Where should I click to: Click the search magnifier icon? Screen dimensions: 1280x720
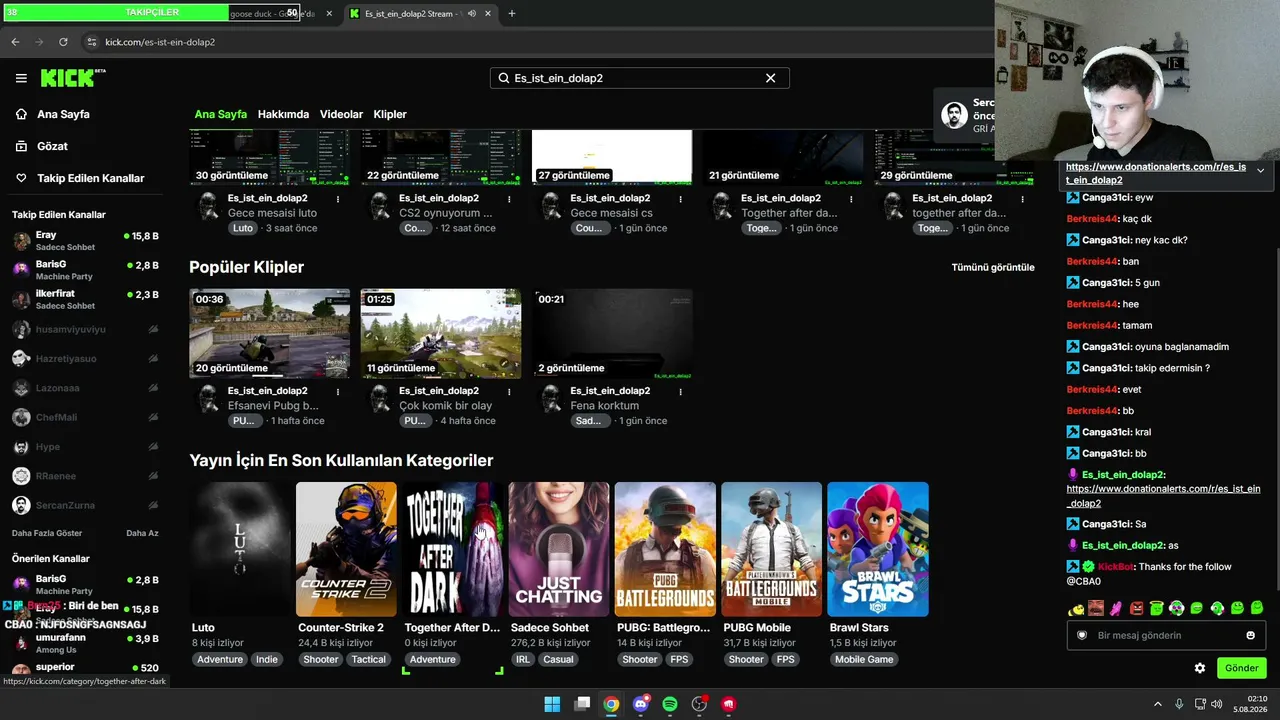tap(503, 78)
